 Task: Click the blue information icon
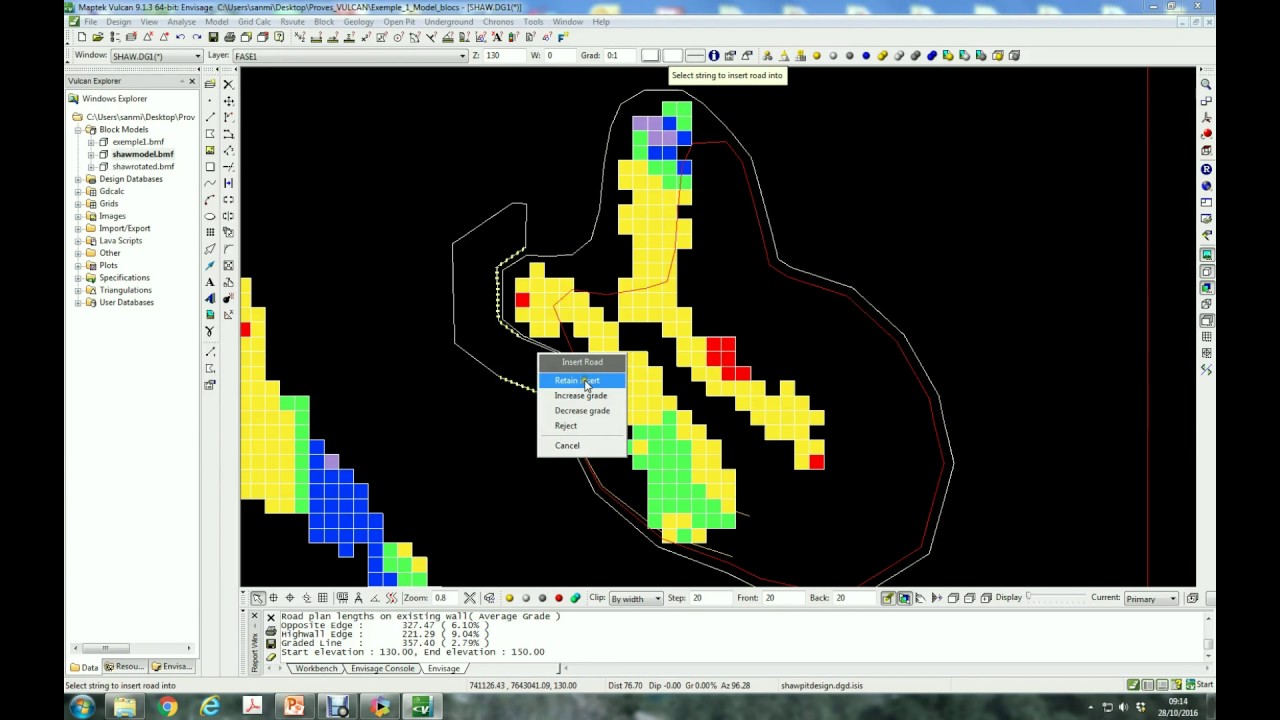click(x=714, y=56)
